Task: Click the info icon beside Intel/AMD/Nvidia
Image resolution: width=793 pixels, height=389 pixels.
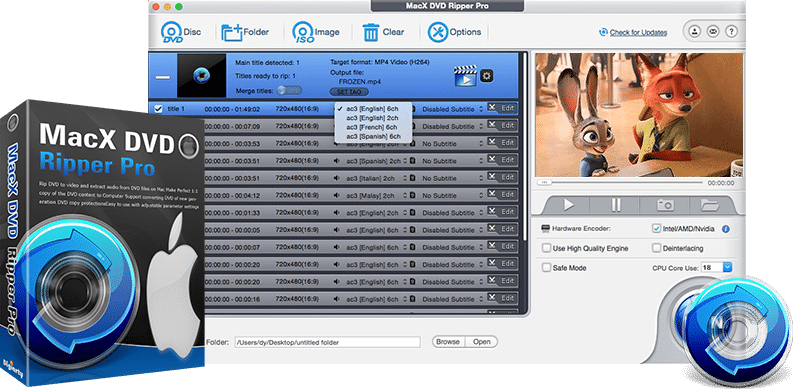Action: click(726, 229)
